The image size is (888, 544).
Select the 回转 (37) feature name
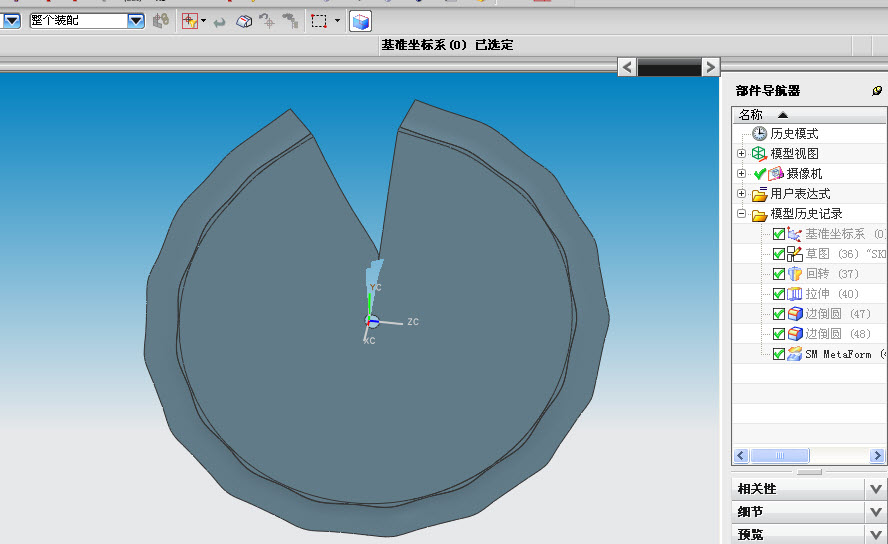point(832,274)
